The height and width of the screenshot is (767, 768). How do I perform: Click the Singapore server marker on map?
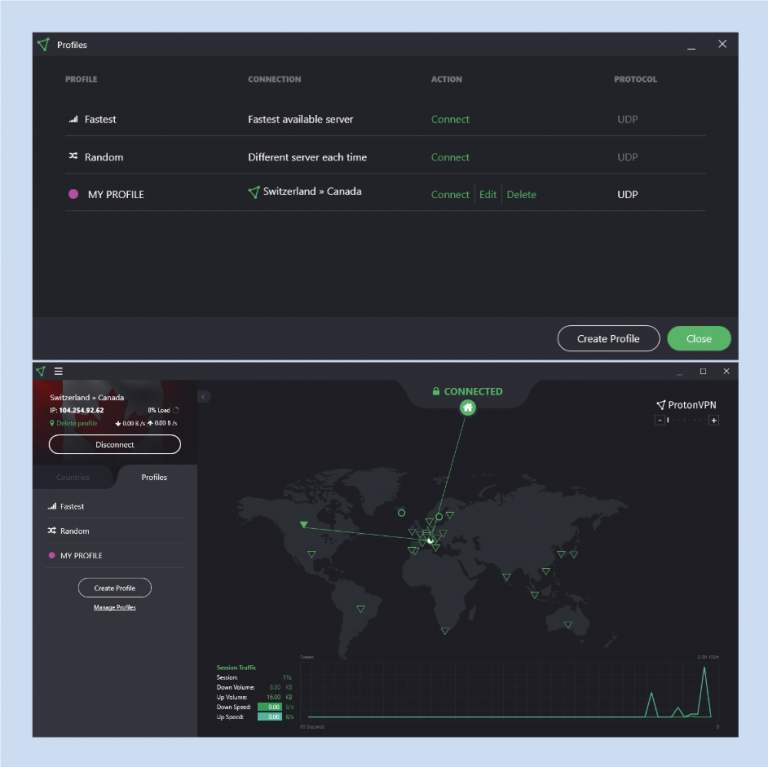tap(535, 595)
